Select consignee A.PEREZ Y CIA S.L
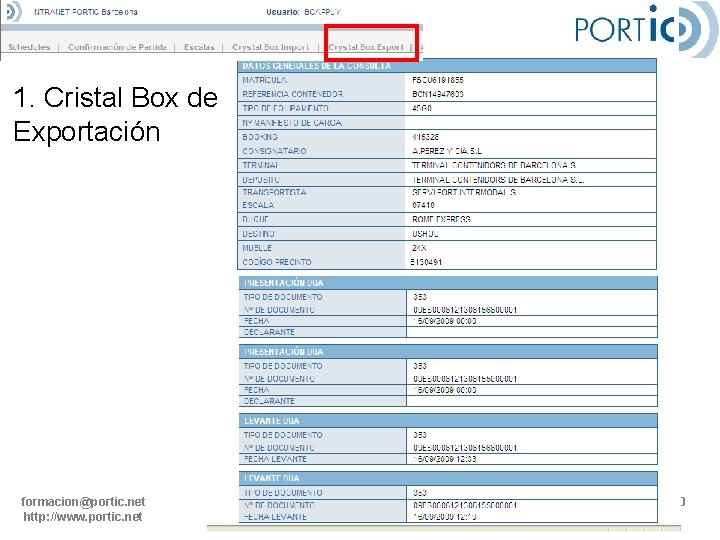 coord(447,151)
